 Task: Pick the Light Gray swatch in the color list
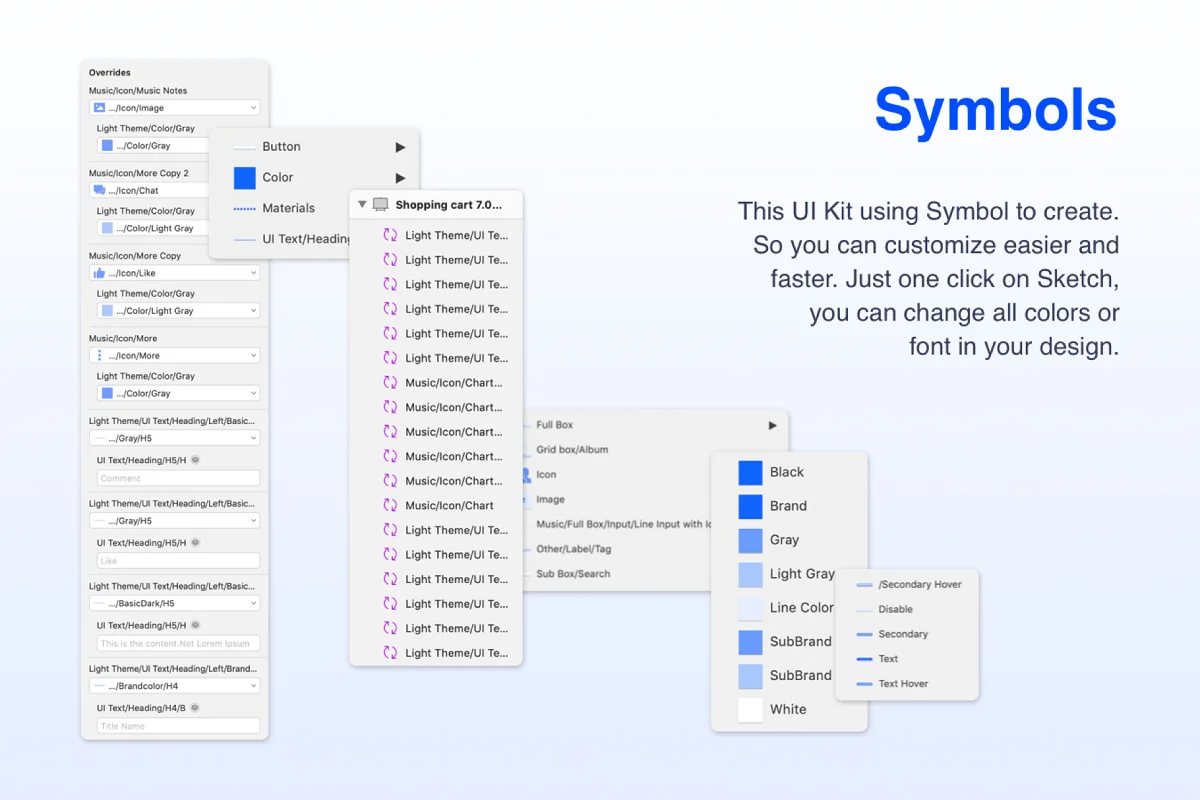click(750, 574)
